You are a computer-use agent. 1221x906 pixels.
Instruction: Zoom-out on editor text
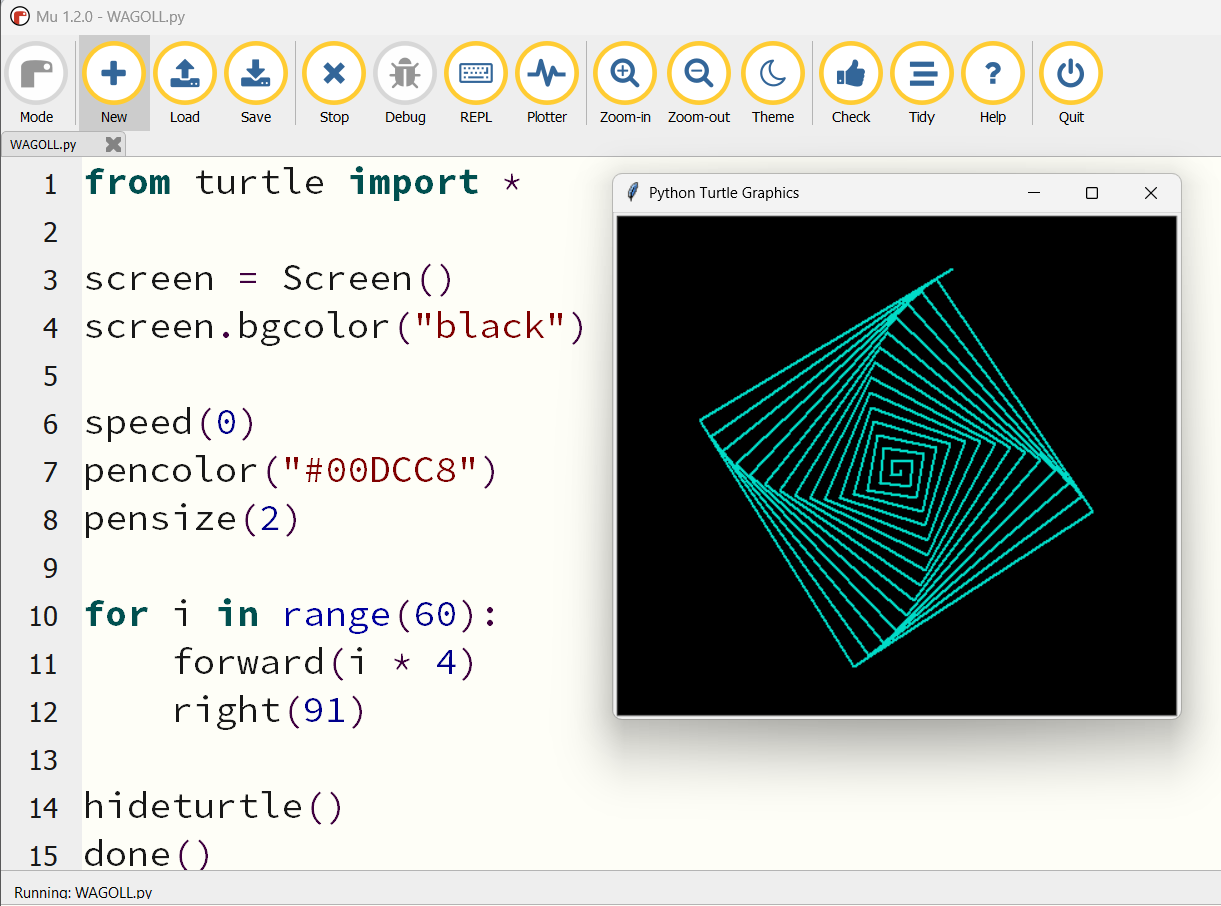click(699, 84)
